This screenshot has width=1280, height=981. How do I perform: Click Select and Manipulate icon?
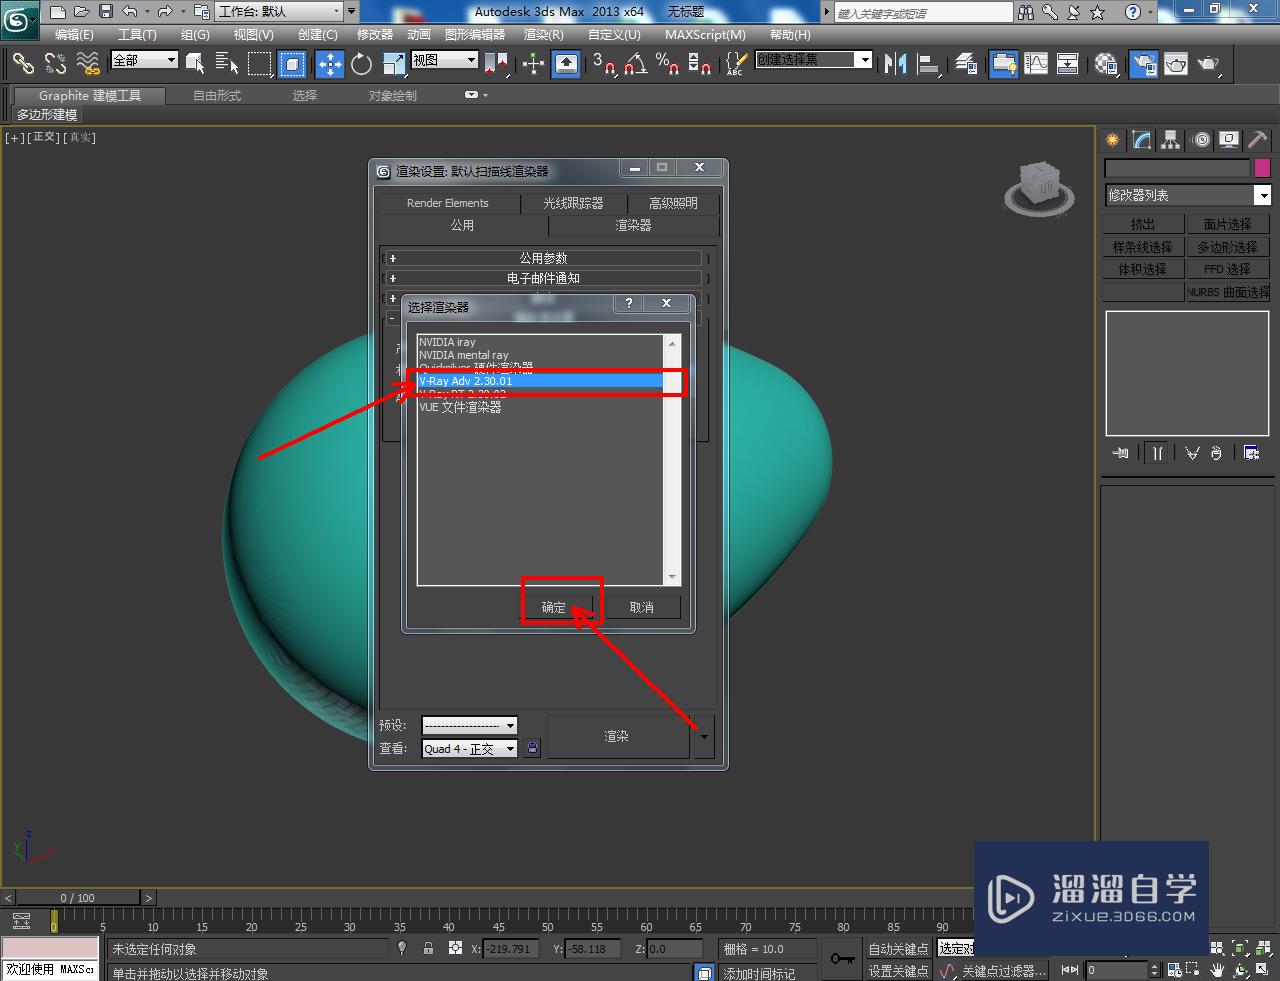[533, 64]
